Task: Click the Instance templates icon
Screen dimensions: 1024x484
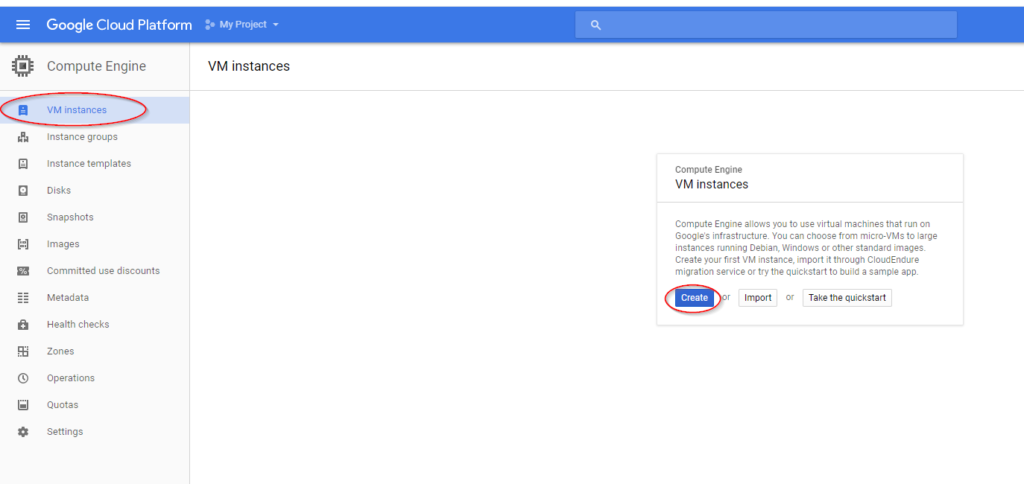Action: [23, 164]
